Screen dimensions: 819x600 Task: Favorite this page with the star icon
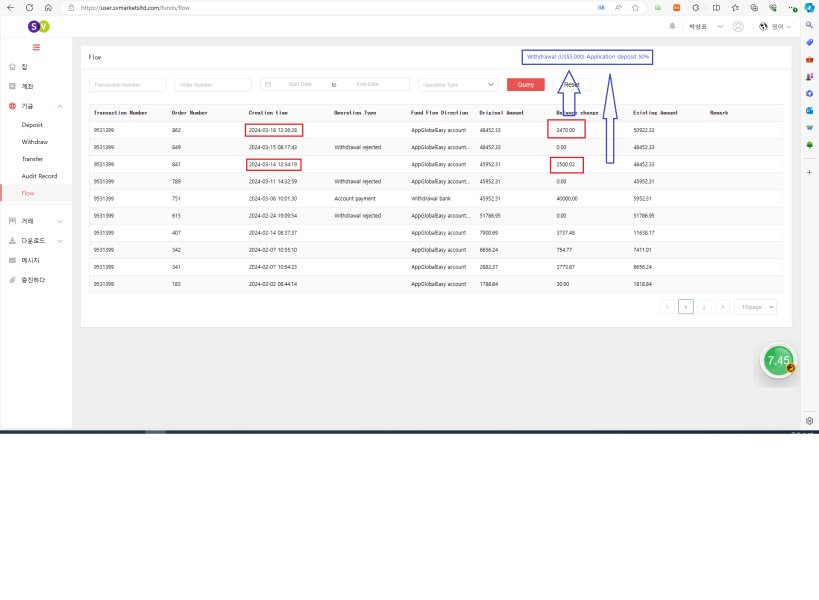point(636,7)
